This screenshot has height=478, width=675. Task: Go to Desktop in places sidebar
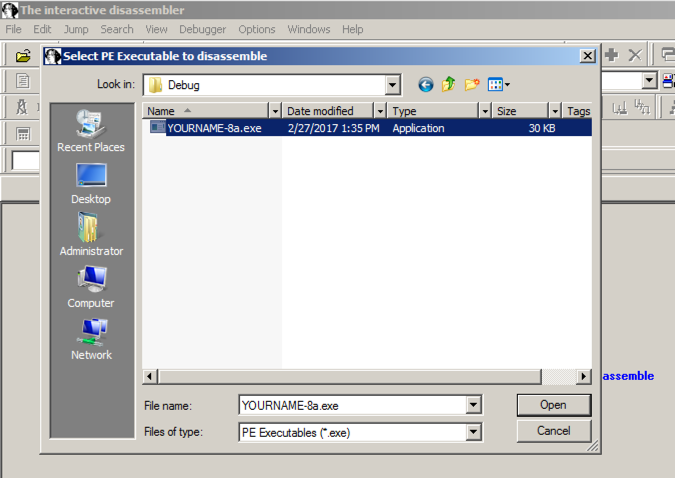tap(91, 183)
